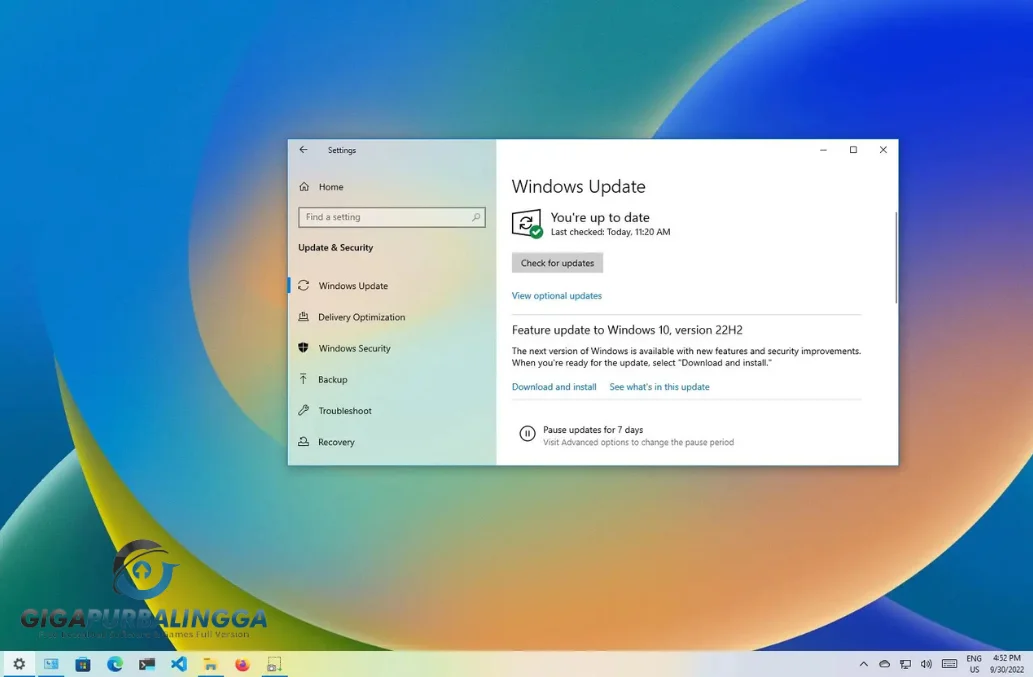See what's in this update
Image resolution: width=1033 pixels, height=677 pixels.
tap(659, 386)
